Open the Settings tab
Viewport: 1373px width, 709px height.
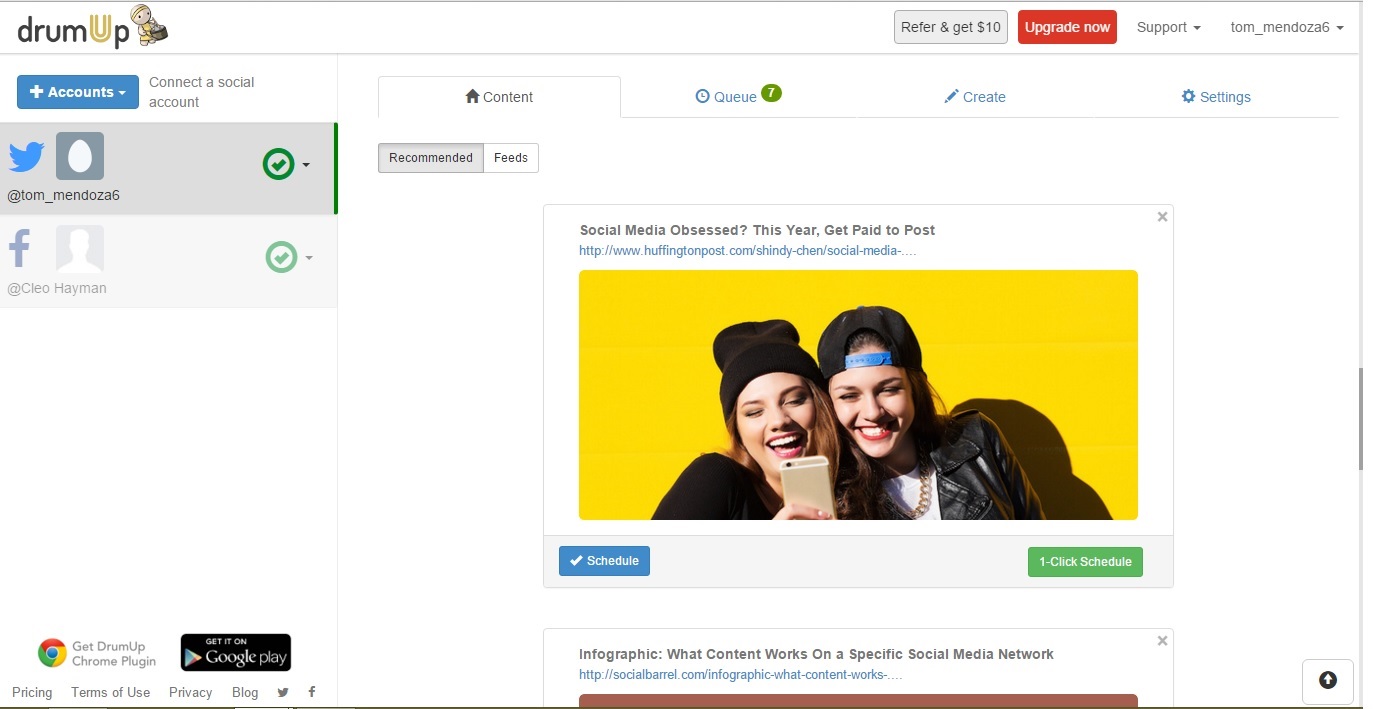(1215, 97)
